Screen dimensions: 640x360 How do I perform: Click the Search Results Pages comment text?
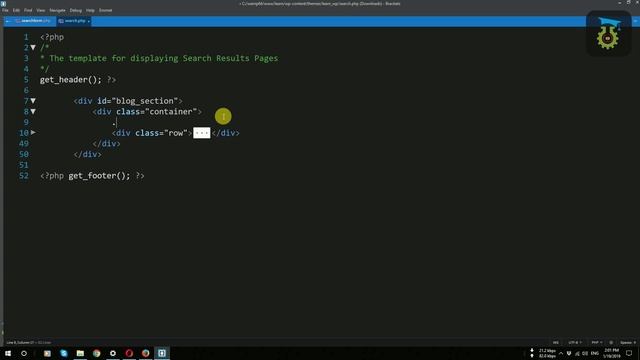point(230,58)
